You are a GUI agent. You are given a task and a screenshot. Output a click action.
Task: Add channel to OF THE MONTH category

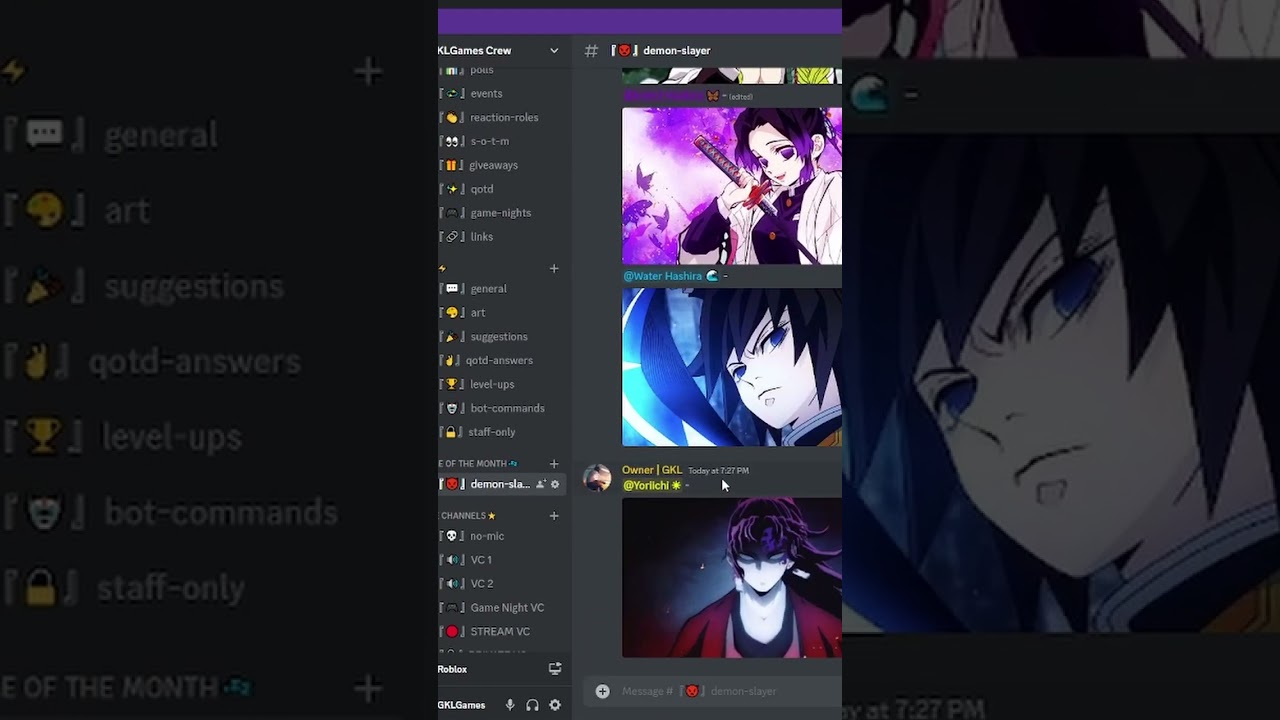coord(554,464)
